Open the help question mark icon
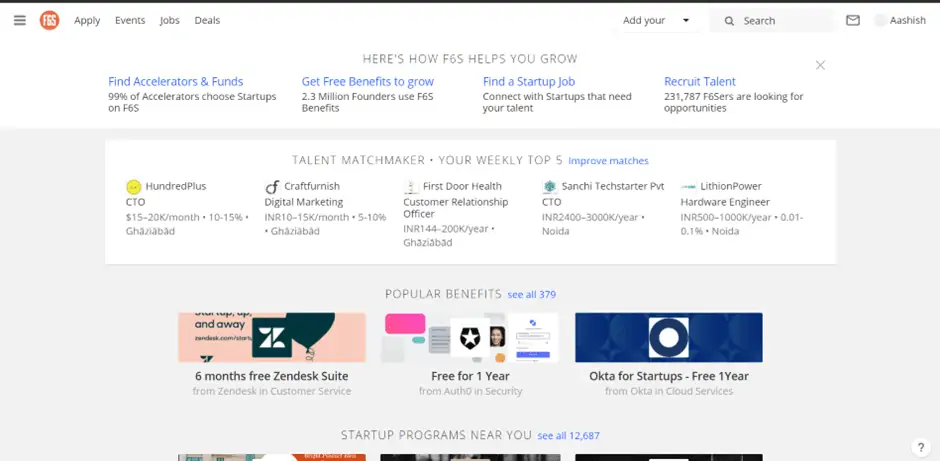 pos(921,448)
